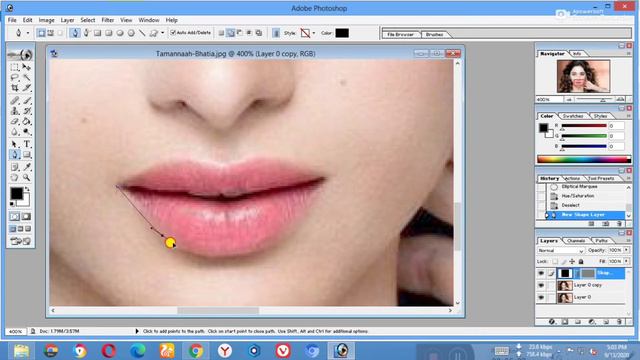Select the Pen tool in toolbox

pos(15,155)
